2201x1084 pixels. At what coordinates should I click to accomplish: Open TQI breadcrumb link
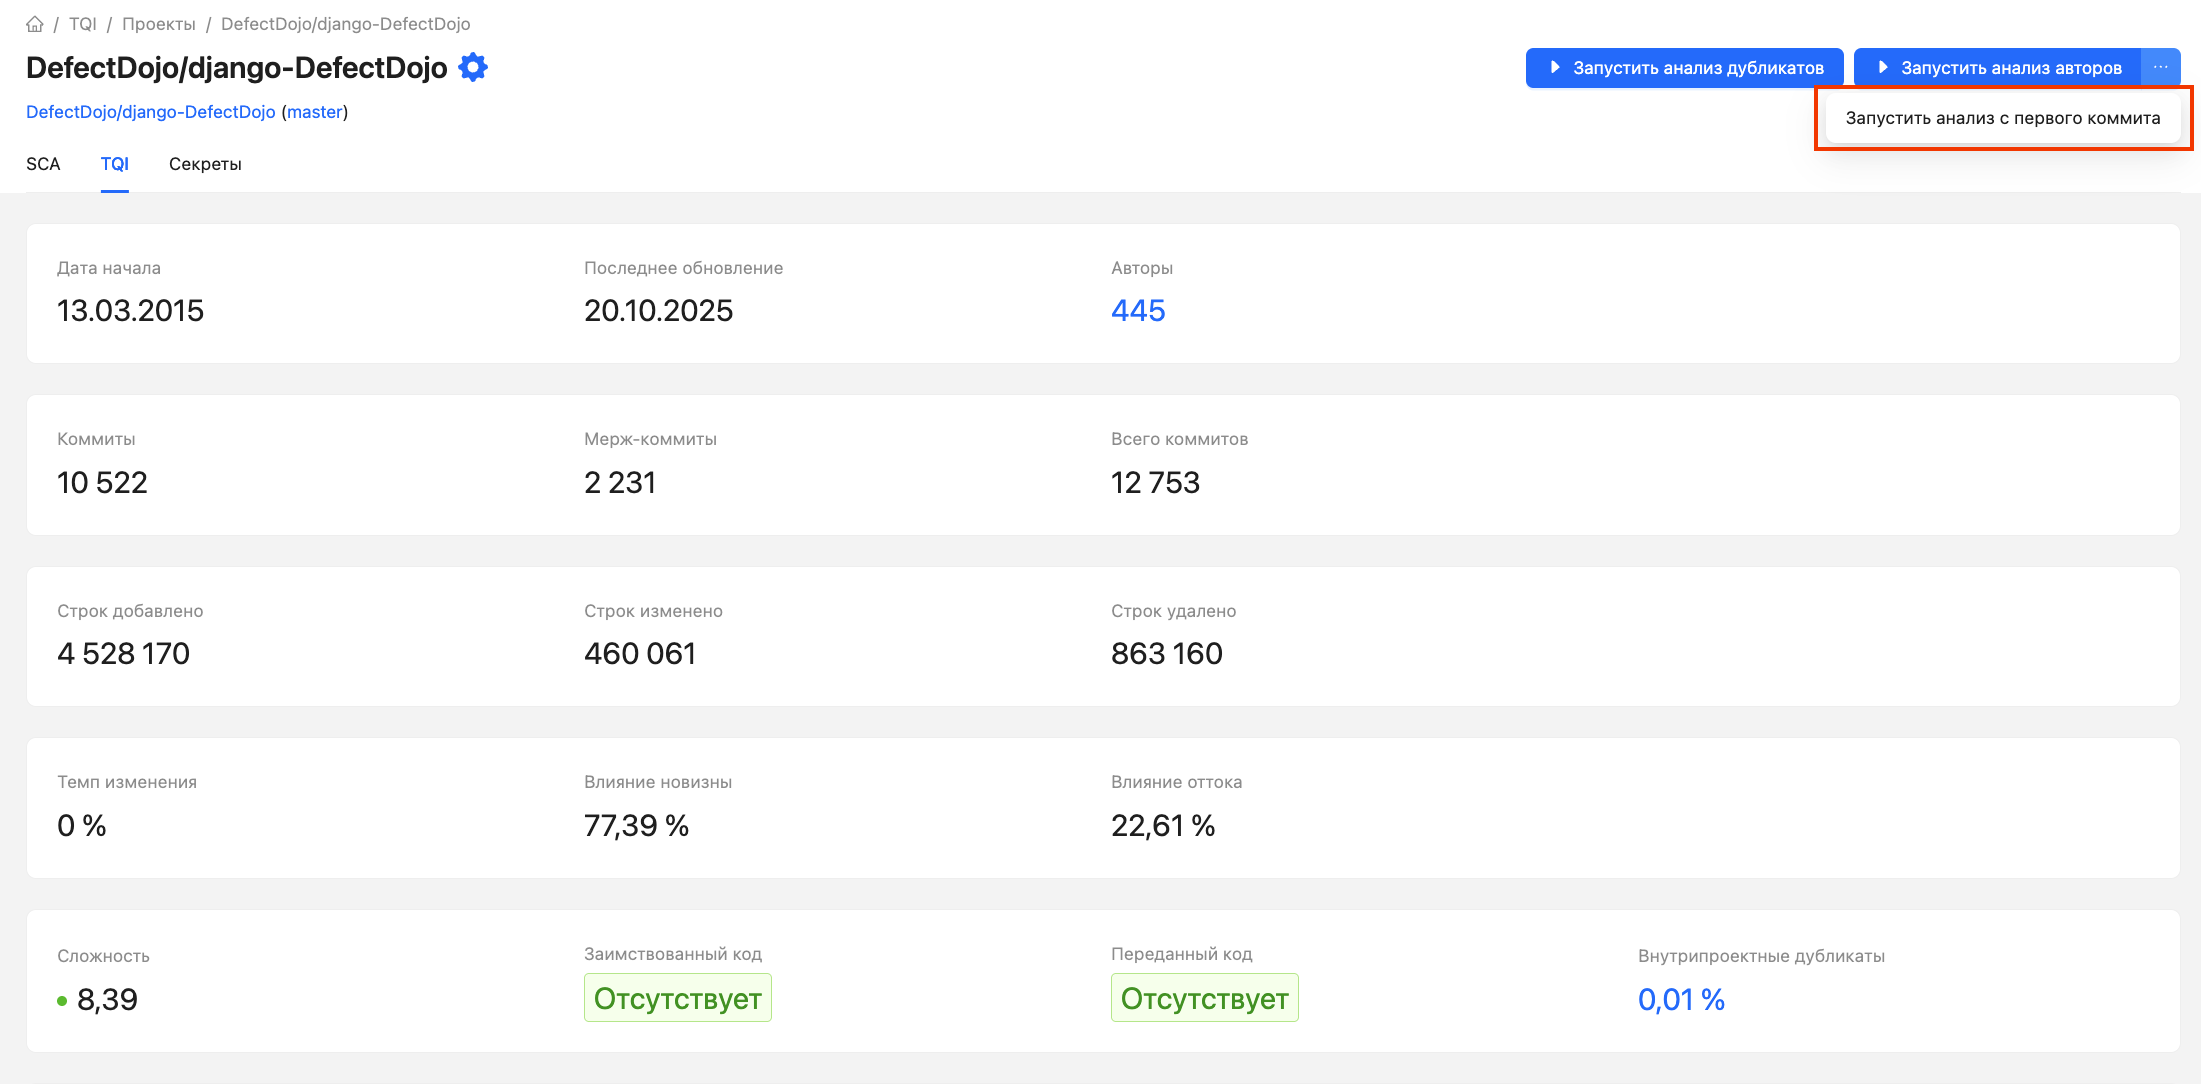click(82, 24)
